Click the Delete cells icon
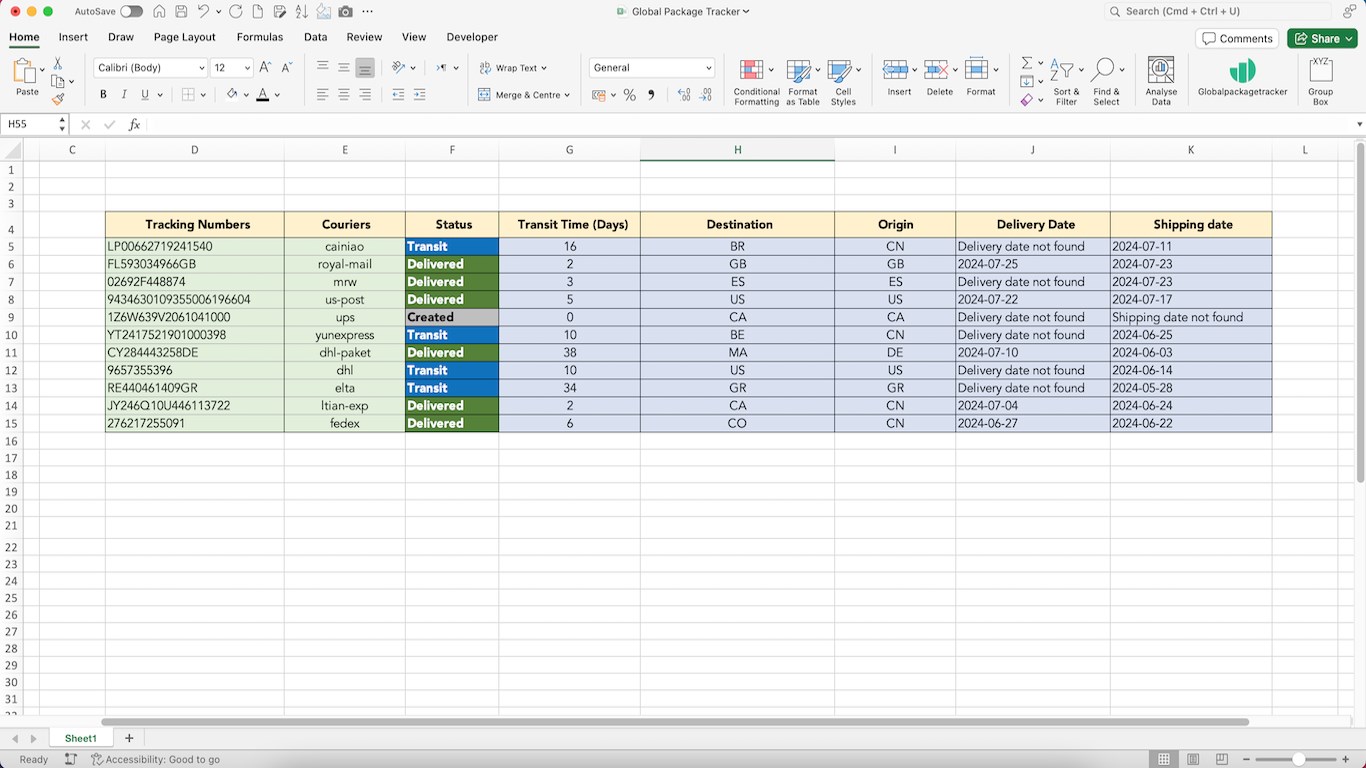The image size is (1366, 768). [x=936, y=70]
